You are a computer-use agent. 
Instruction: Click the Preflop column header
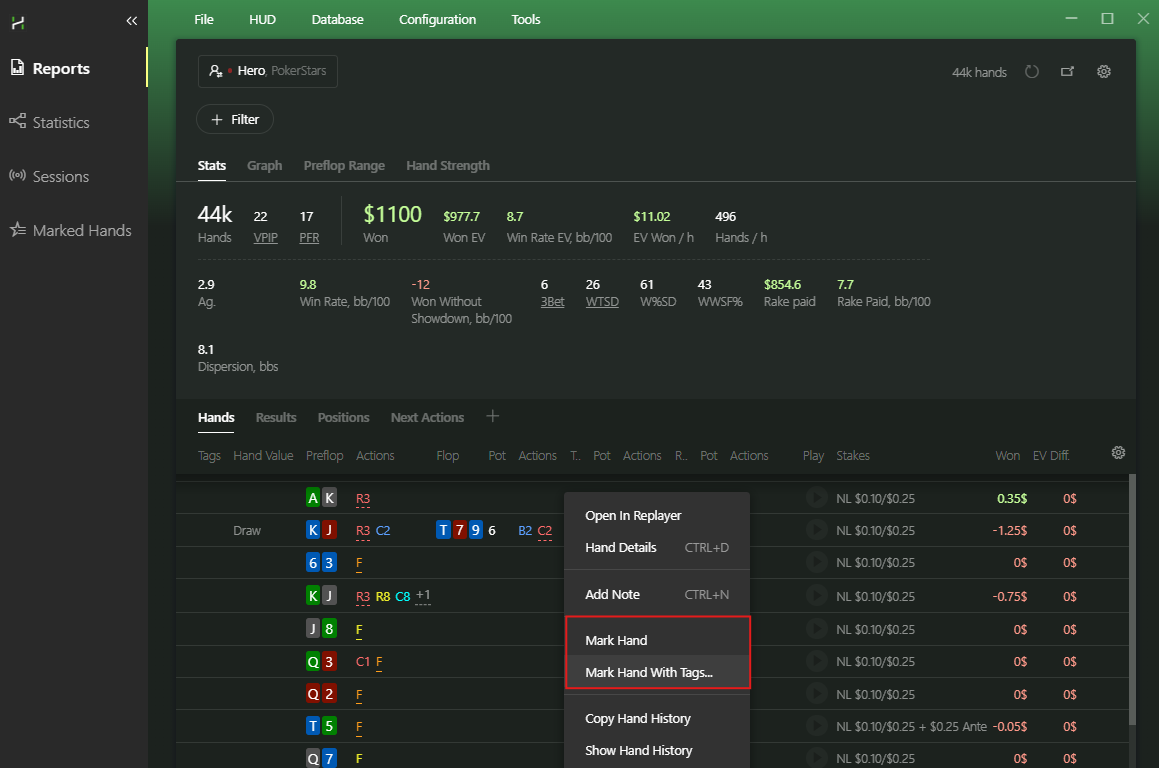click(324, 455)
